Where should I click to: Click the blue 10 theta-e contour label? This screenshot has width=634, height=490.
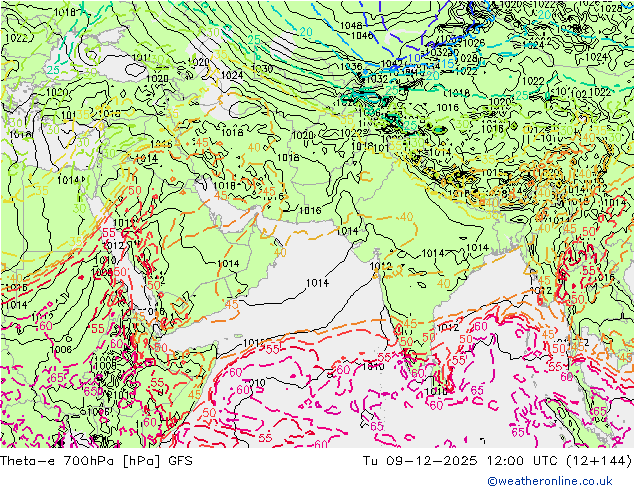coord(414,58)
